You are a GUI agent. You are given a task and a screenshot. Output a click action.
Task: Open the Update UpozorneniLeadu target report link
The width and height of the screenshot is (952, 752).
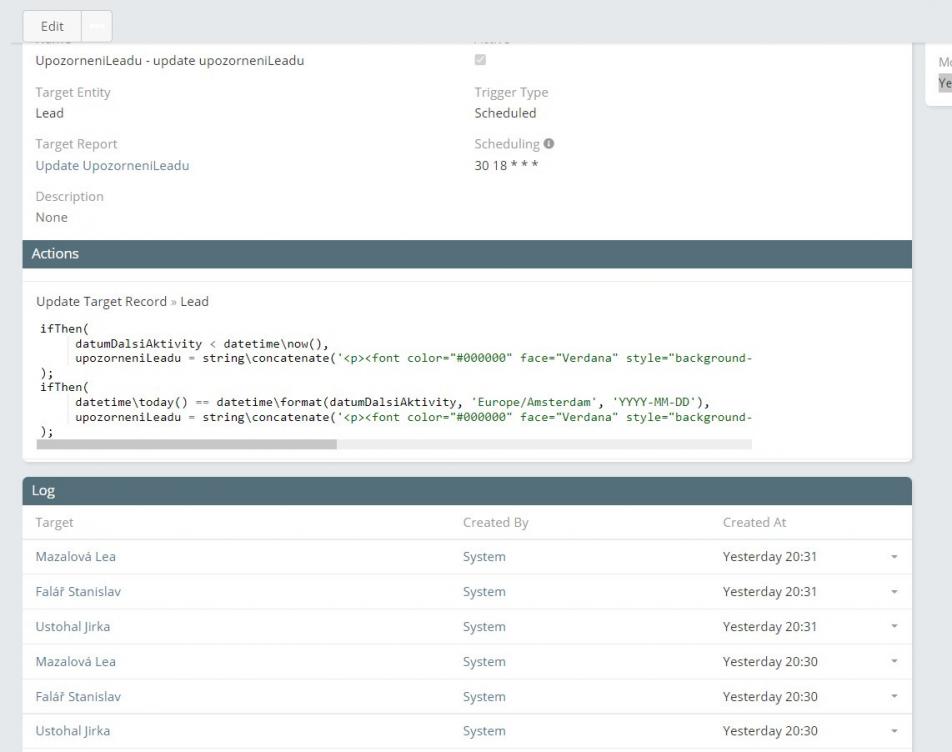tap(112, 166)
